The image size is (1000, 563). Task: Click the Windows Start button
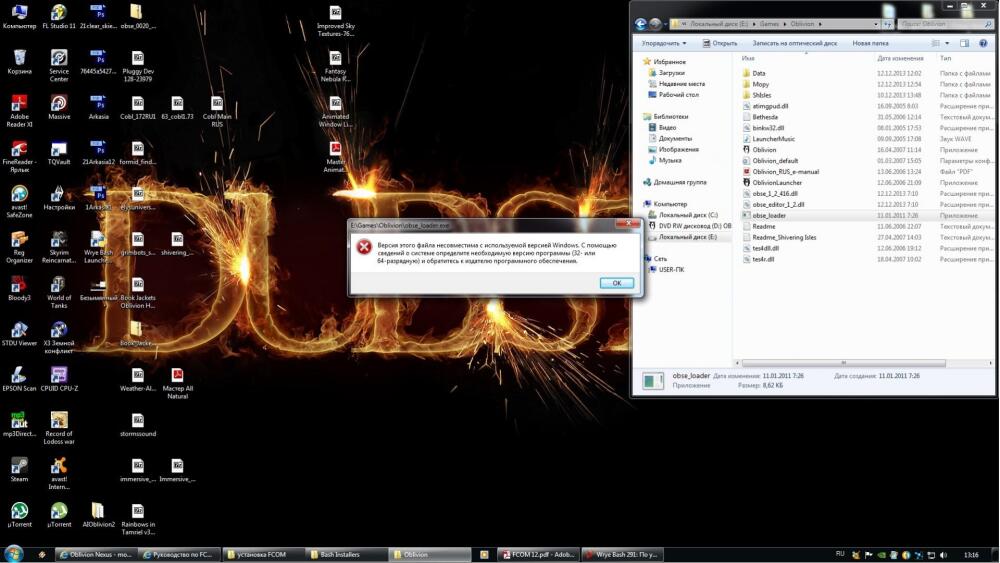pyautogui.click(x=14, y=553)
